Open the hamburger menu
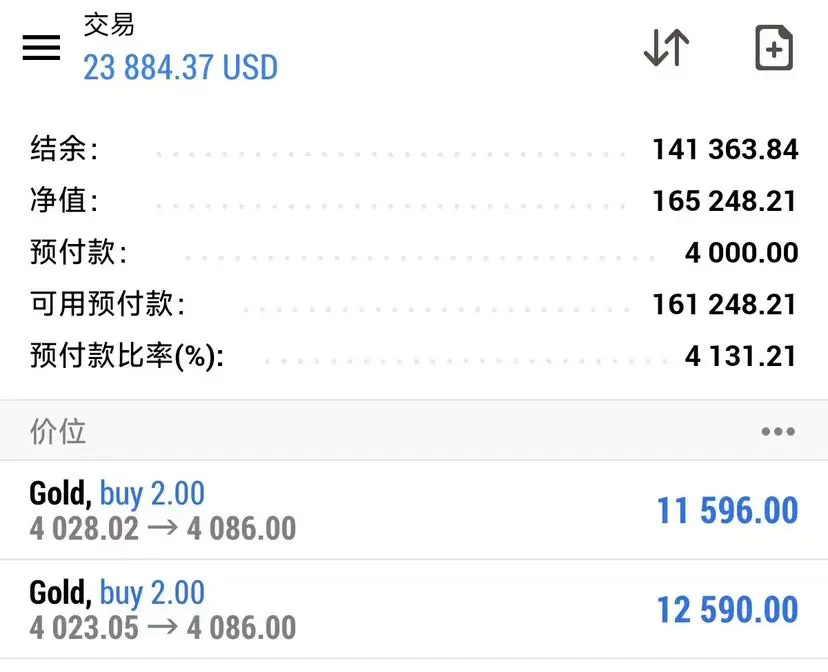This screenshot has height=672, width=828. (x=41, y=48)
